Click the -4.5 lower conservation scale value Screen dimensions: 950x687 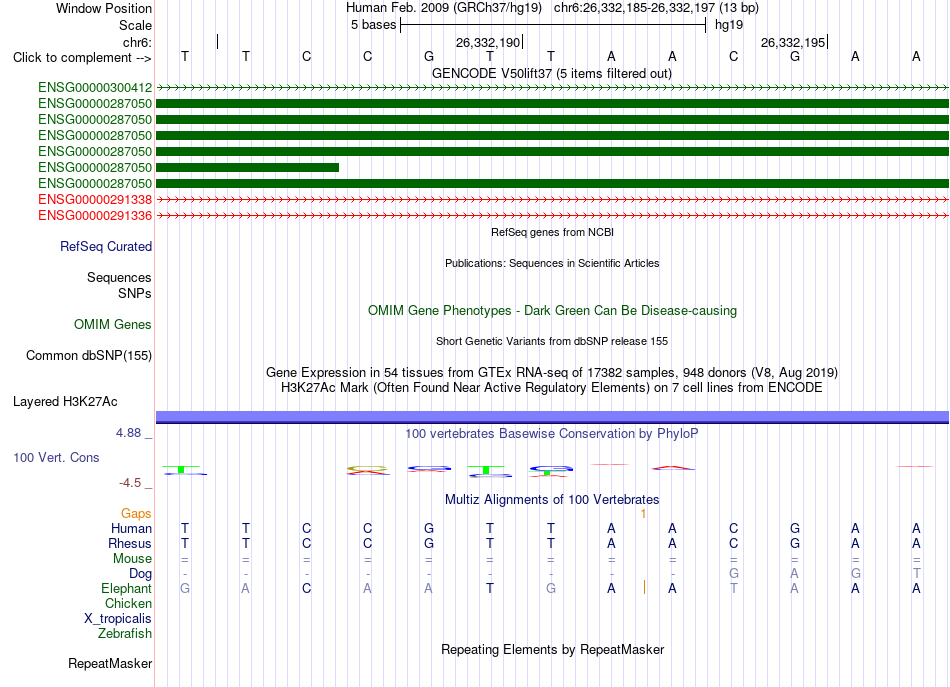[130, 483]
